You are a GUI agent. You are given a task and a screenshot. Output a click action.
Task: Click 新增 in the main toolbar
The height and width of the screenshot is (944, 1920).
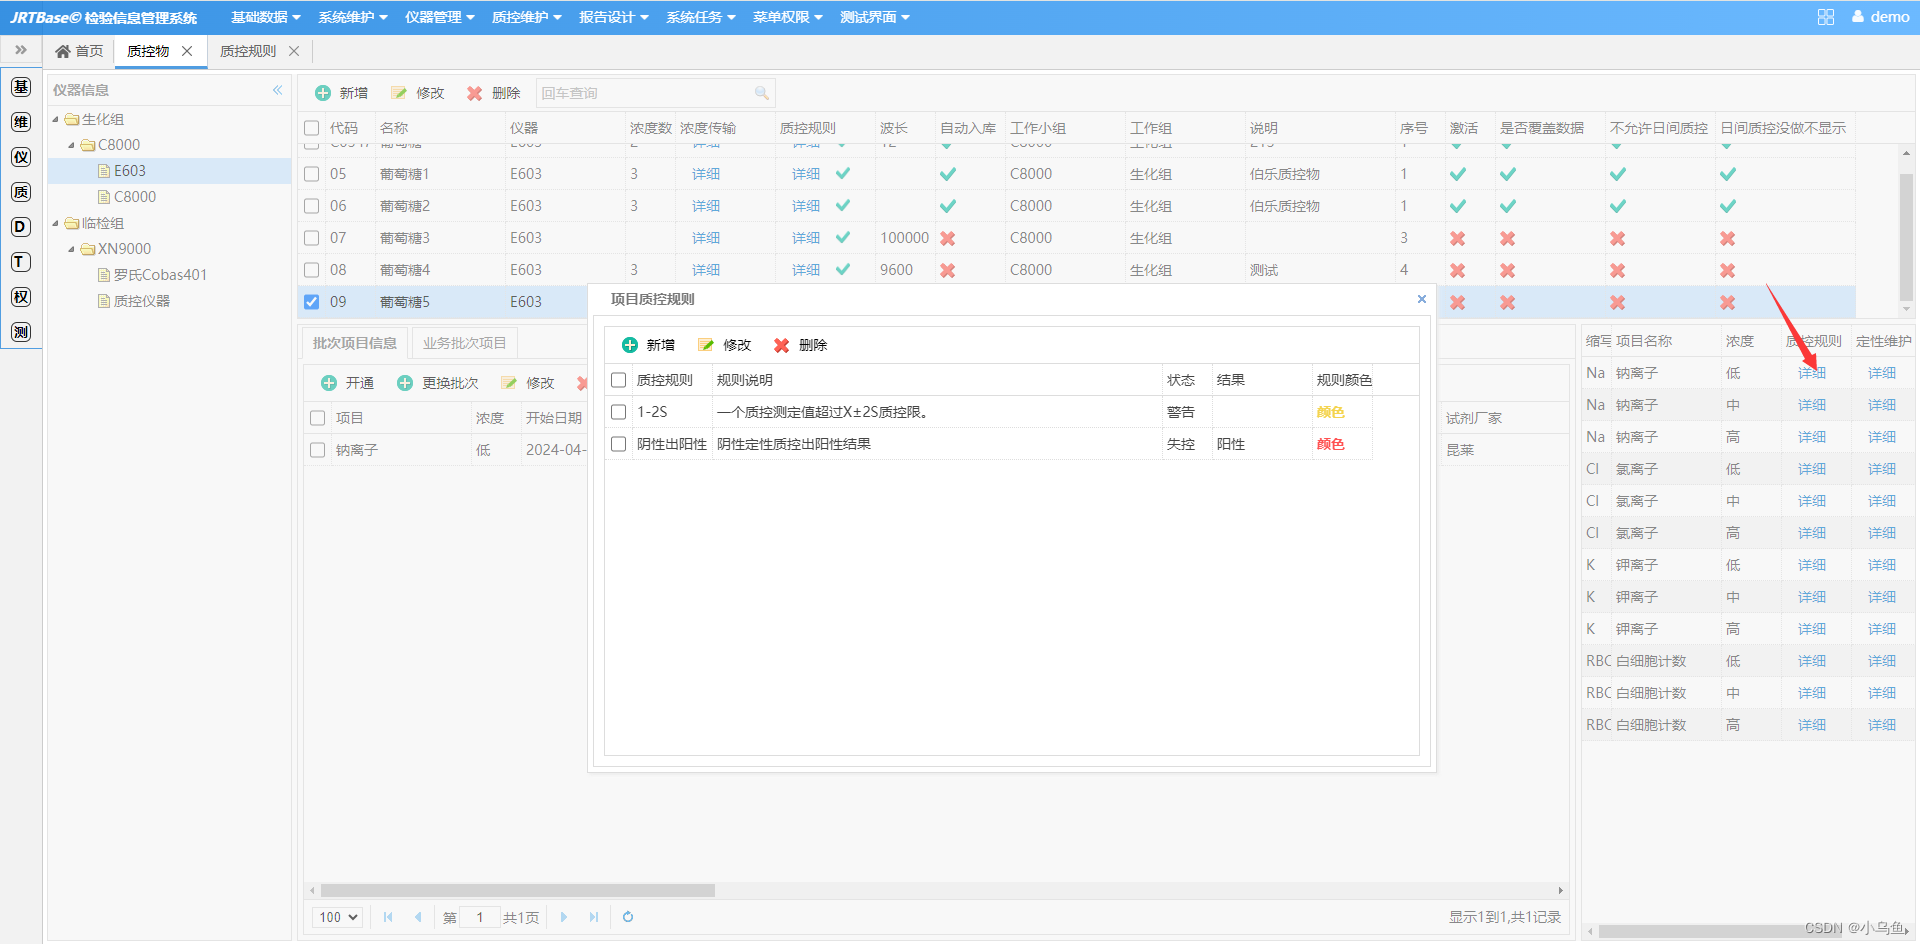[x=342, y=93]
